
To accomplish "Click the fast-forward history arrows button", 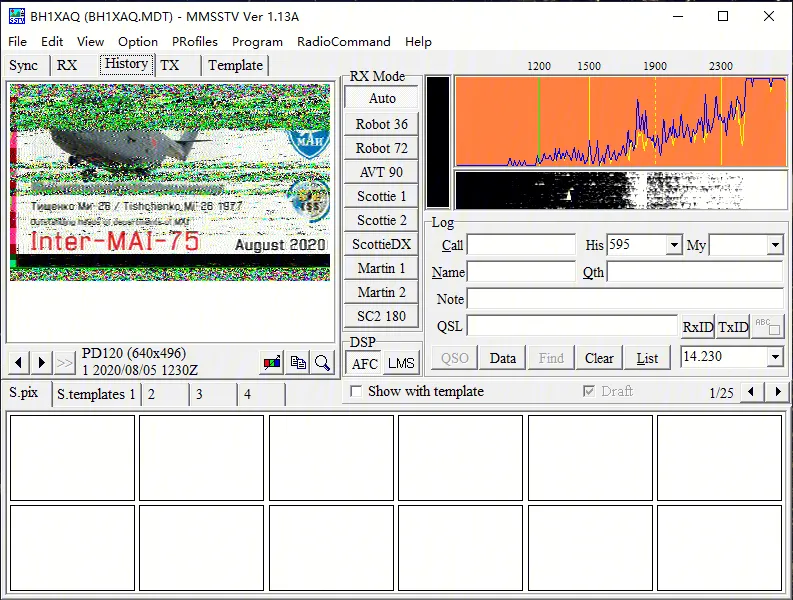I will 65,362.
